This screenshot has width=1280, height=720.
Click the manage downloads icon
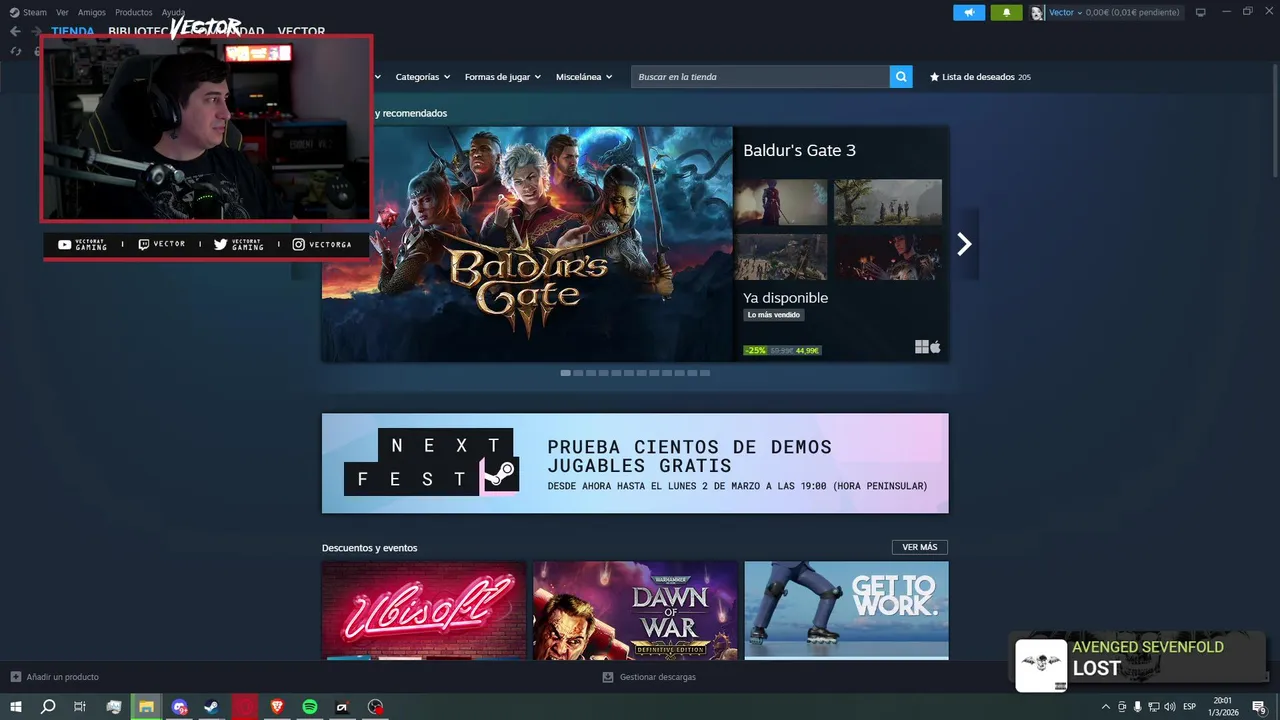pyautogui.click(x=608, y=677)
